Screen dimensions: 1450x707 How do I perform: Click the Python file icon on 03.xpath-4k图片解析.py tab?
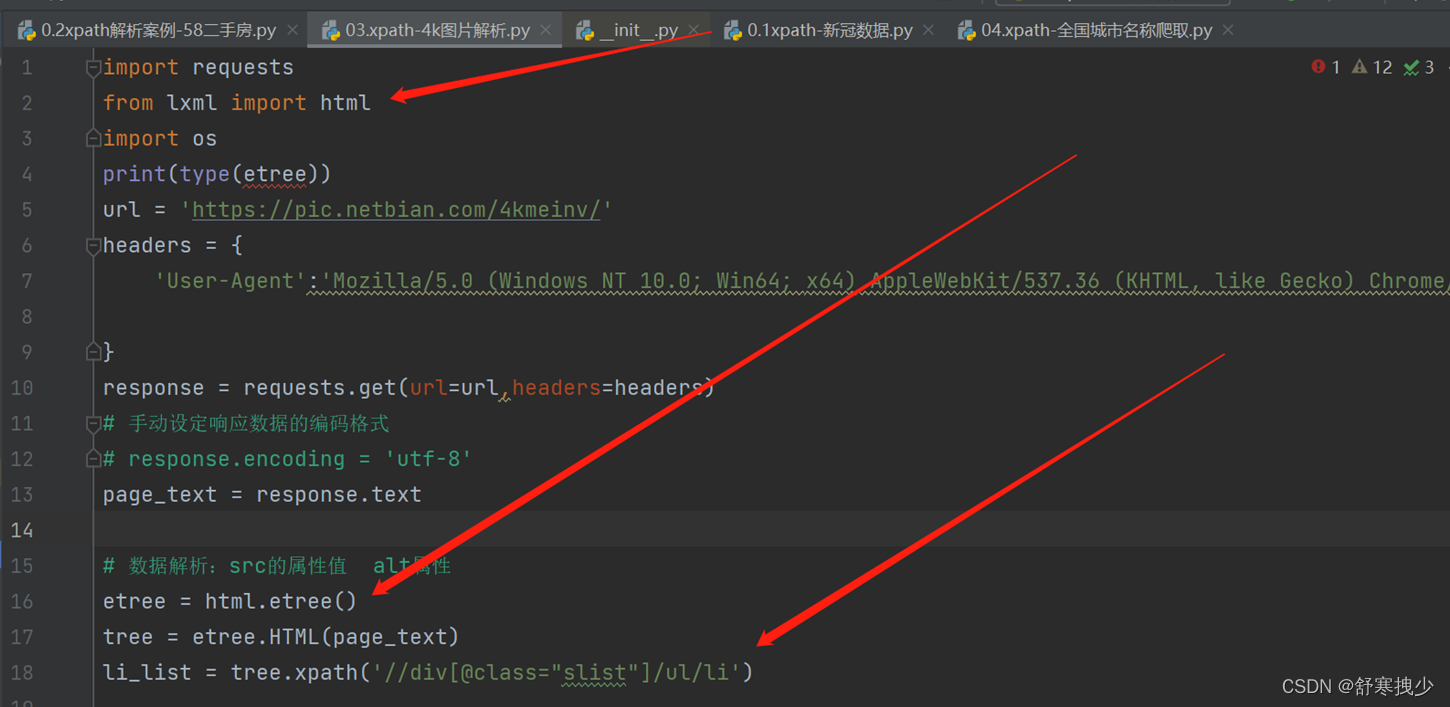(330, 30)
